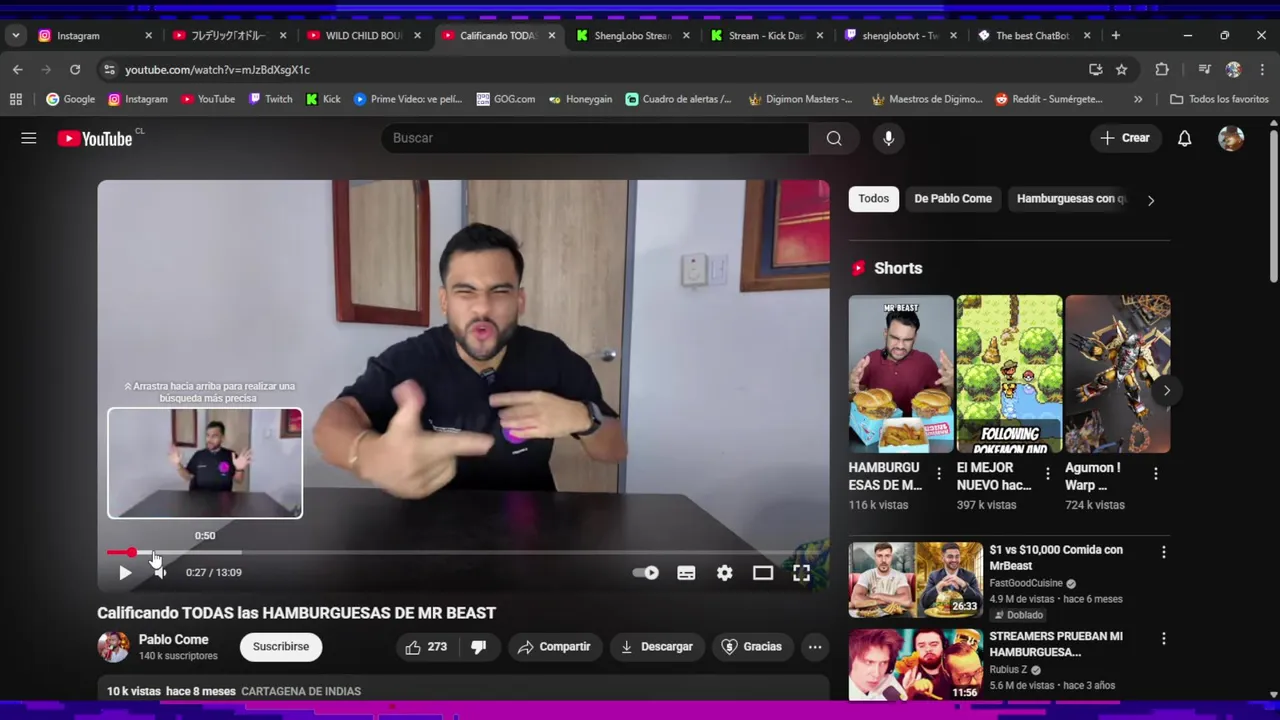
Task: Play the video
Action: tap(125, 573)
